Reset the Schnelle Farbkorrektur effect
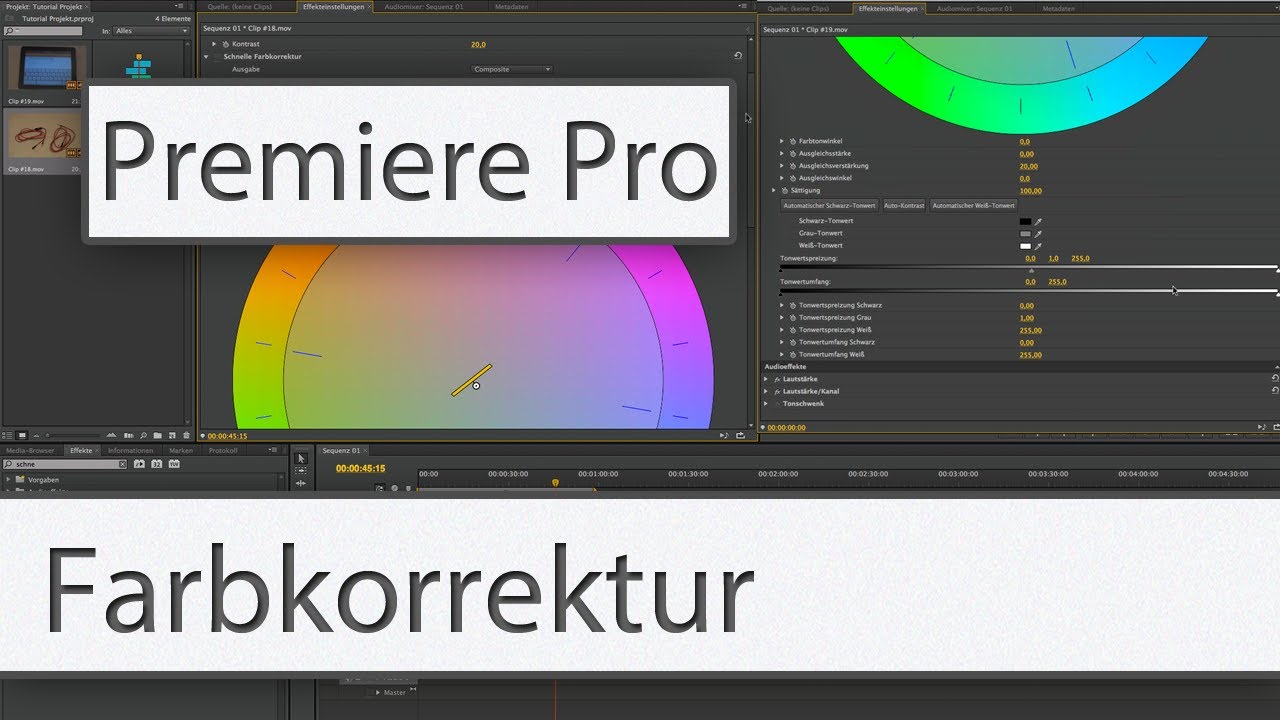The width and height of the screenshot is (1280, 720). [x=738, y=57]
